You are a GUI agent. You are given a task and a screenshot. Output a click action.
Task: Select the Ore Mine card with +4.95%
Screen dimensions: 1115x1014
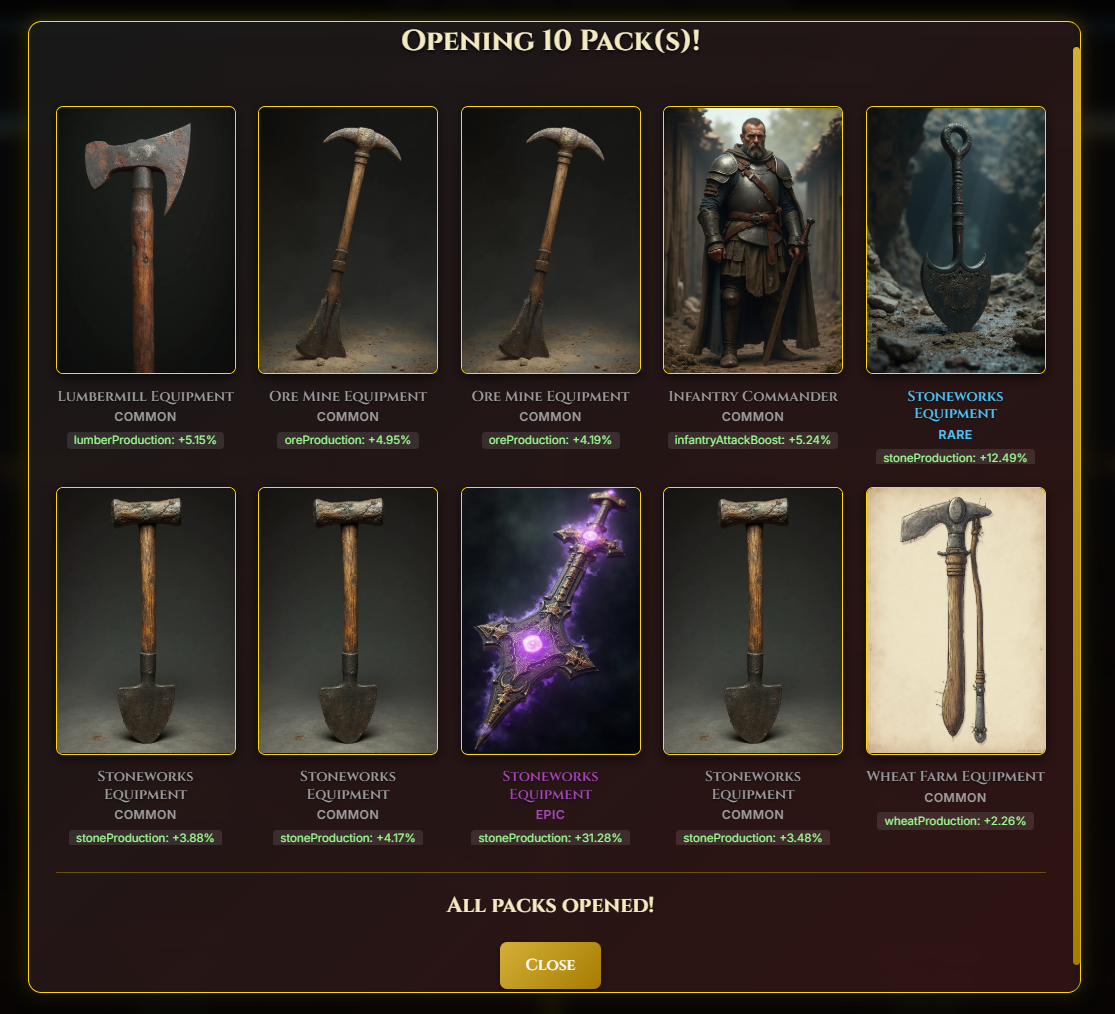pyautogui.click(x=348, y=240)
